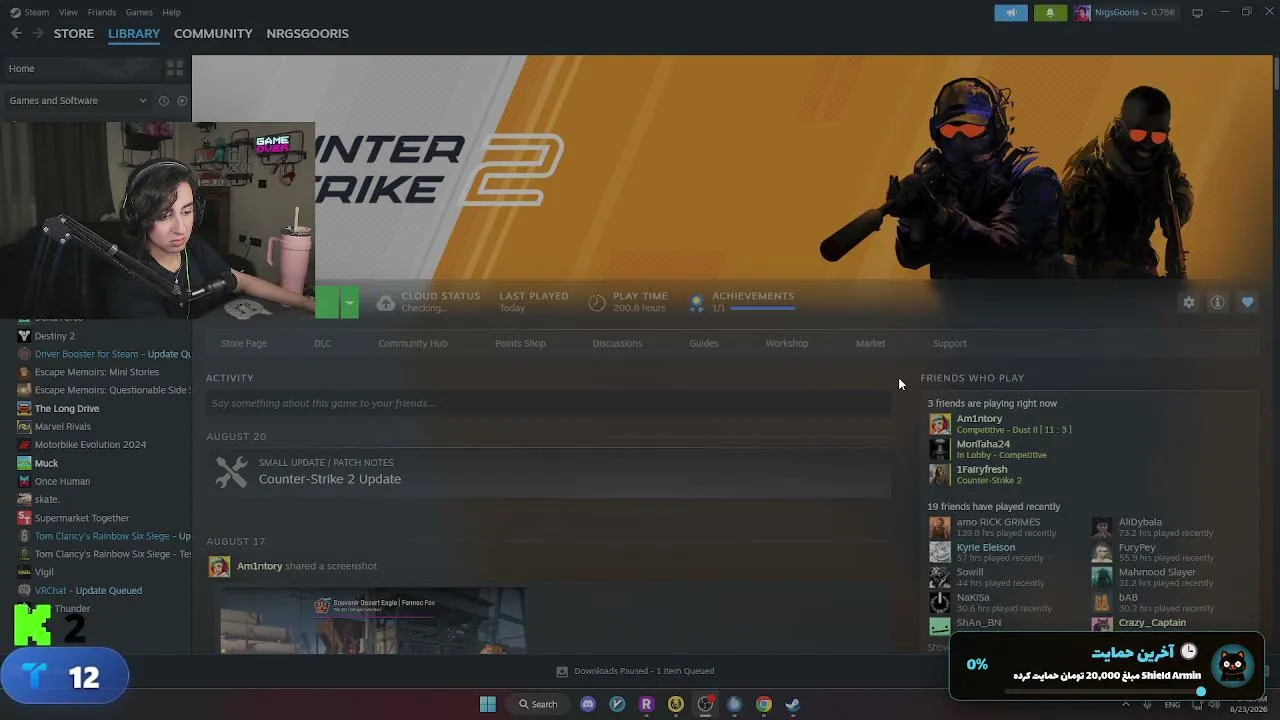This screenshot has height=720, width=1280.
Task: Switch to Big Picture mode monitor icon
Action: point(1197,13)
